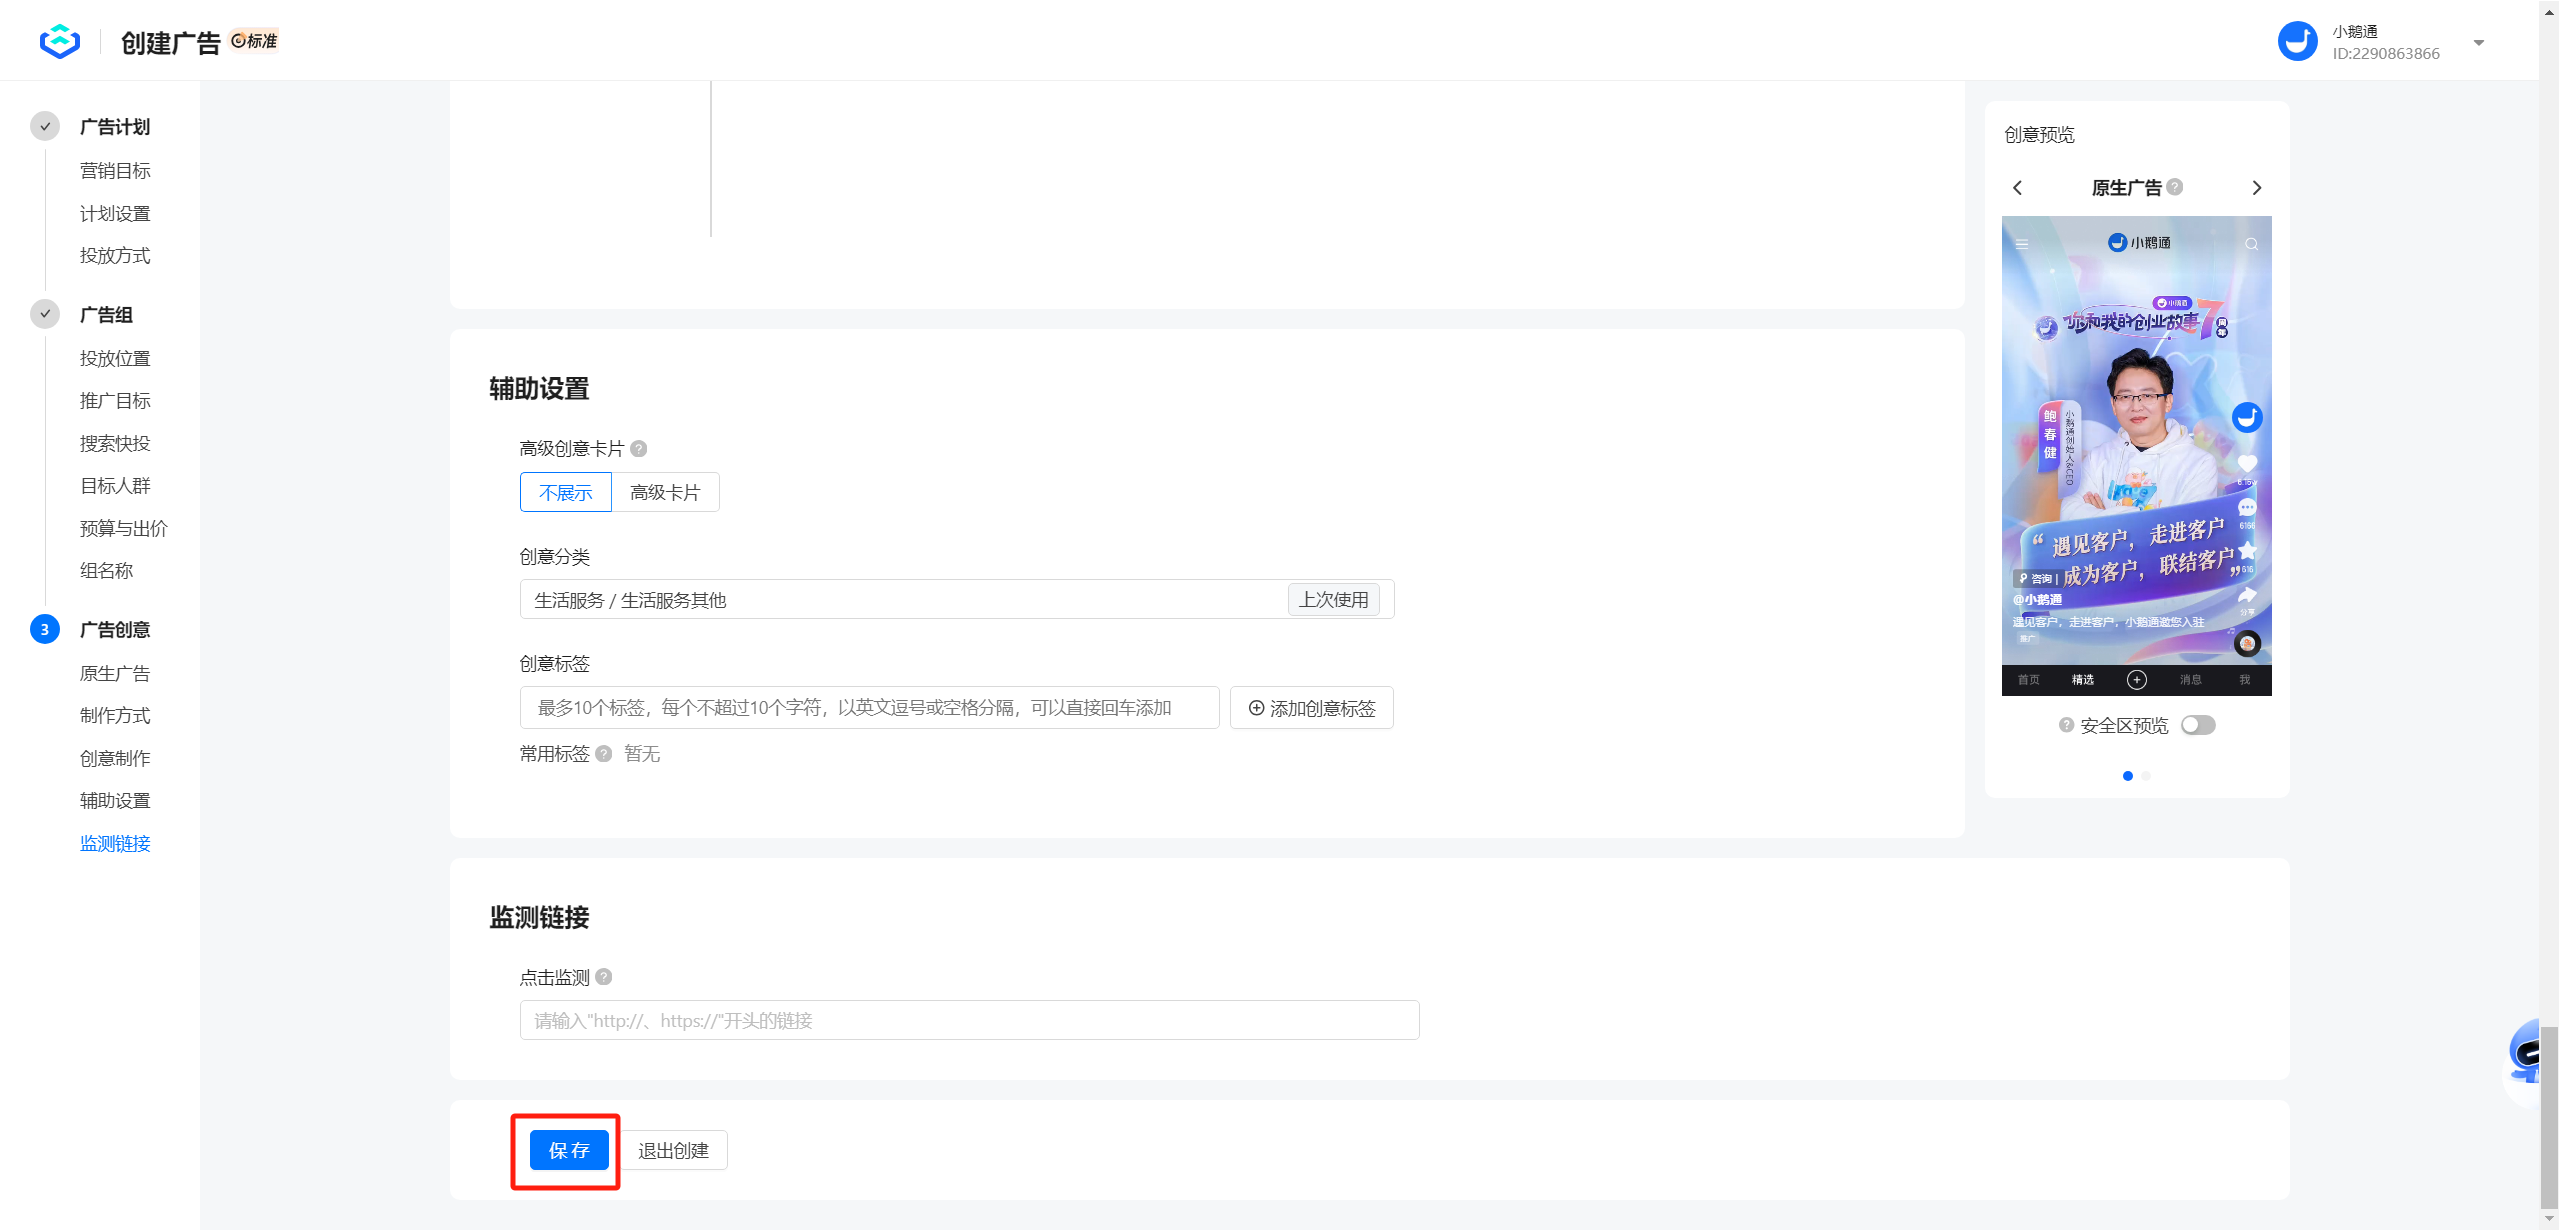Open the 创意分类 dropdown field
The width and height of the screenshot is (2559, 1230).
(957, 600)
